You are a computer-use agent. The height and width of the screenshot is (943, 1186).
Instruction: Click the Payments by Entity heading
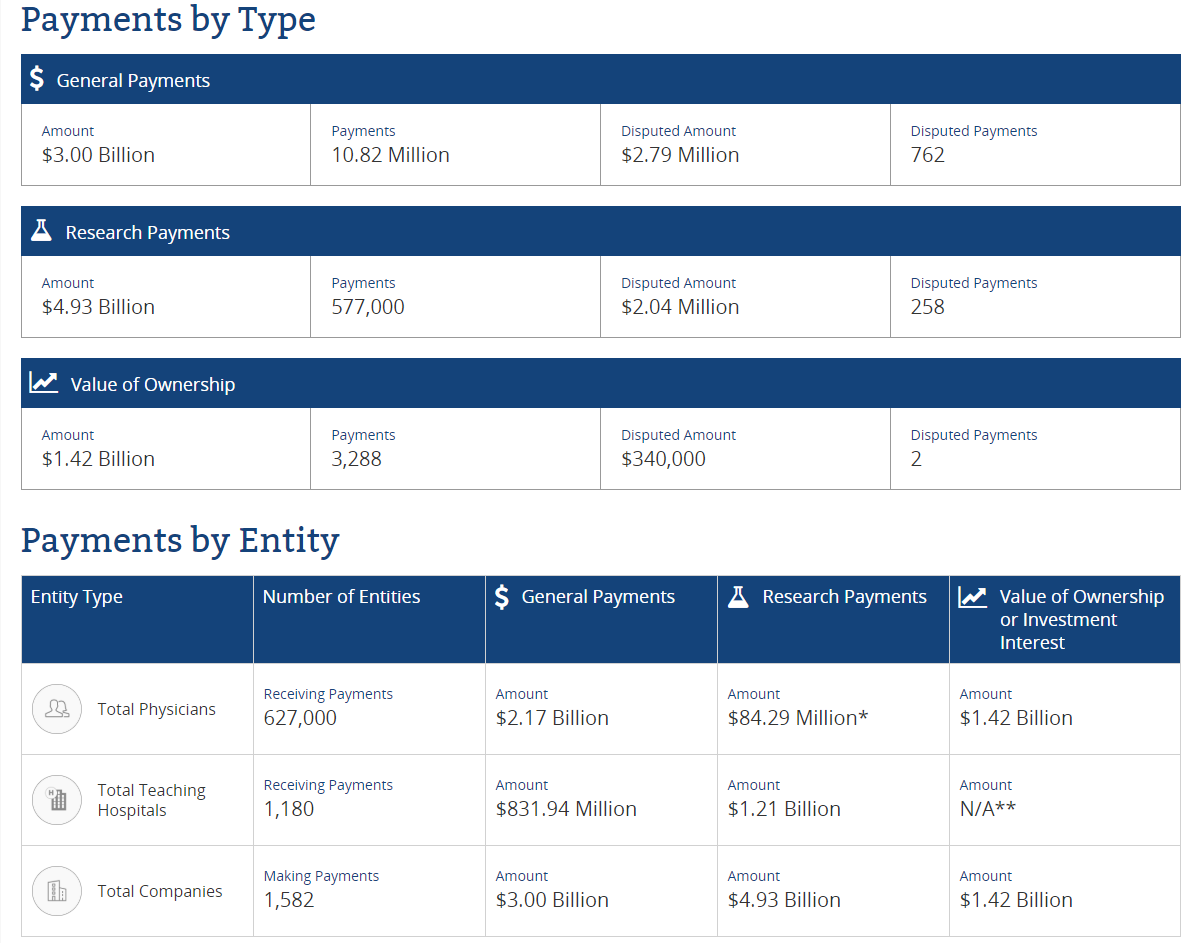[180, 540]
